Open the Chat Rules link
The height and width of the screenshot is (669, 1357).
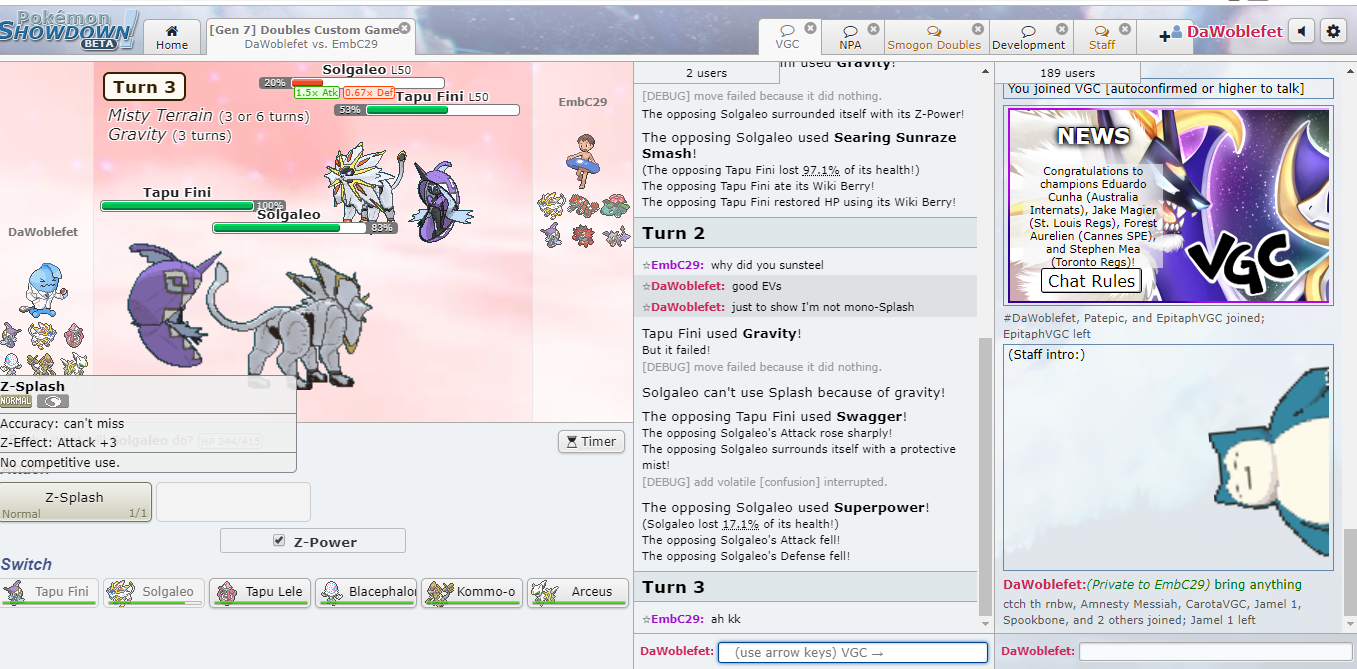point(1090,281)
